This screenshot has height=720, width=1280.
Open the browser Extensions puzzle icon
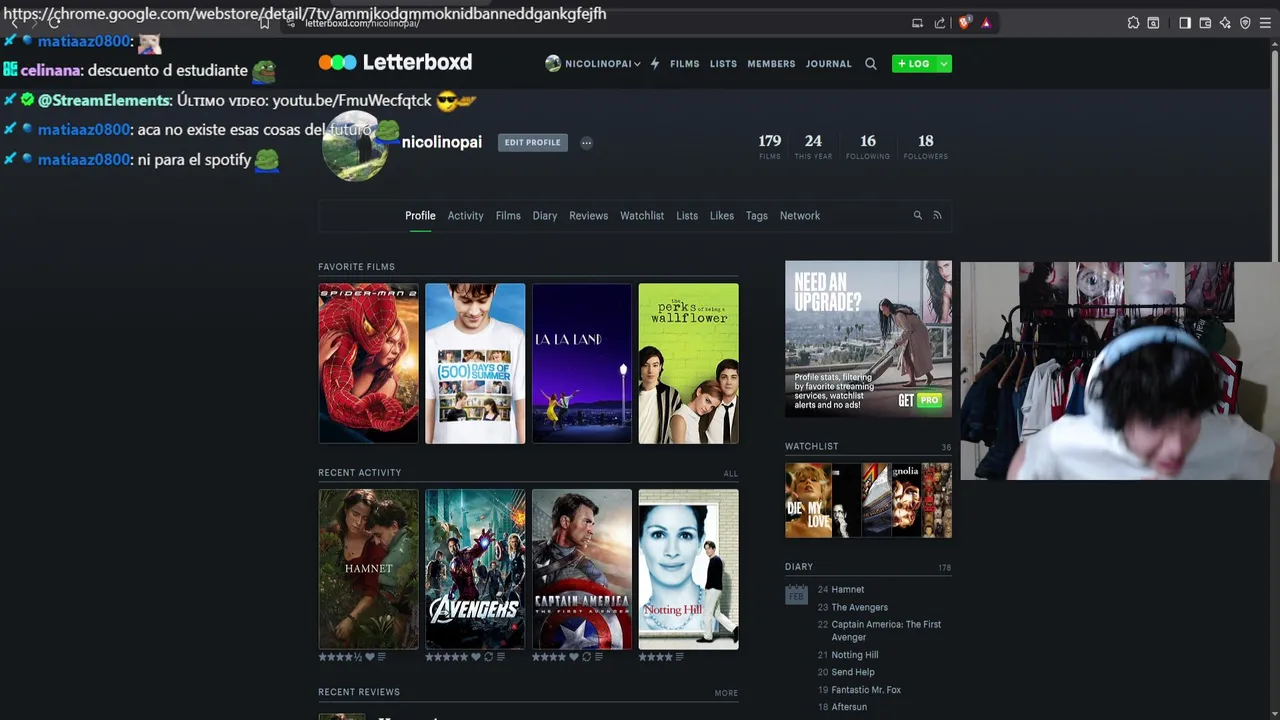point(1133,23)
